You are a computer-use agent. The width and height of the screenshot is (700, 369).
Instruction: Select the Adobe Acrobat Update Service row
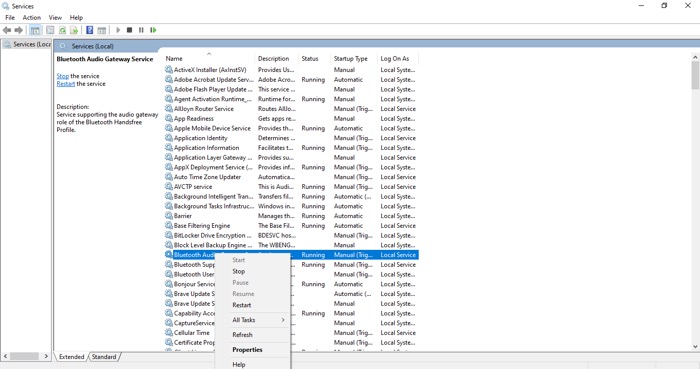pyautogui.click(x=291, y=79)
